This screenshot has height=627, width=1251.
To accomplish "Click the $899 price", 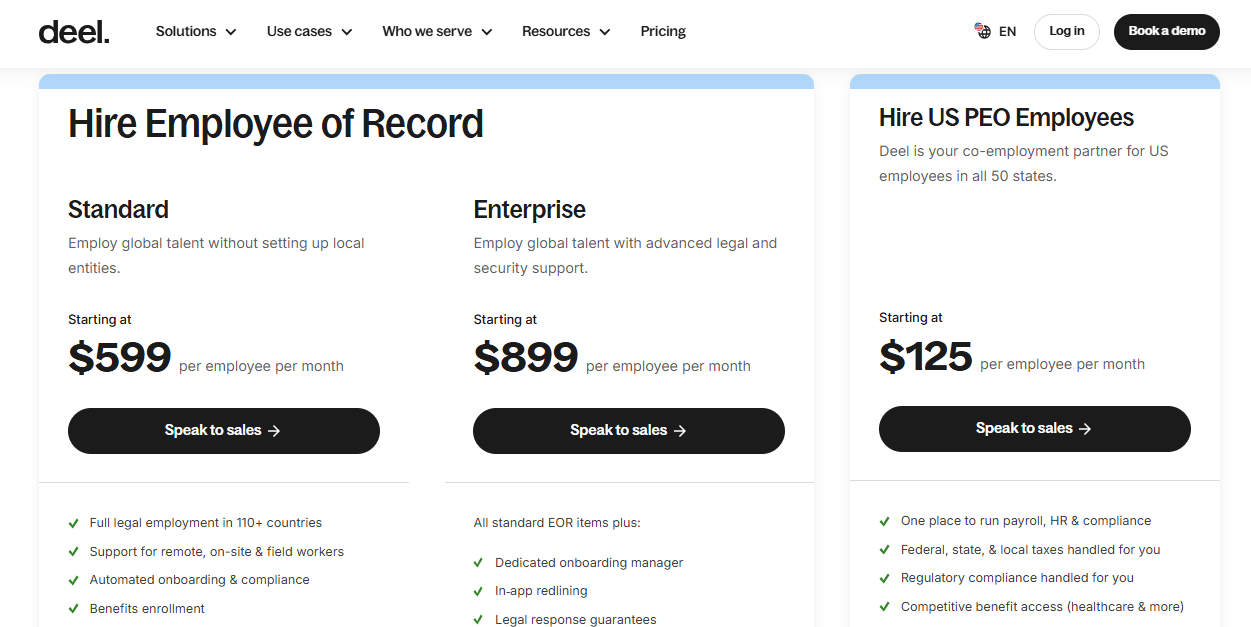I will click(x=526, y=357).
